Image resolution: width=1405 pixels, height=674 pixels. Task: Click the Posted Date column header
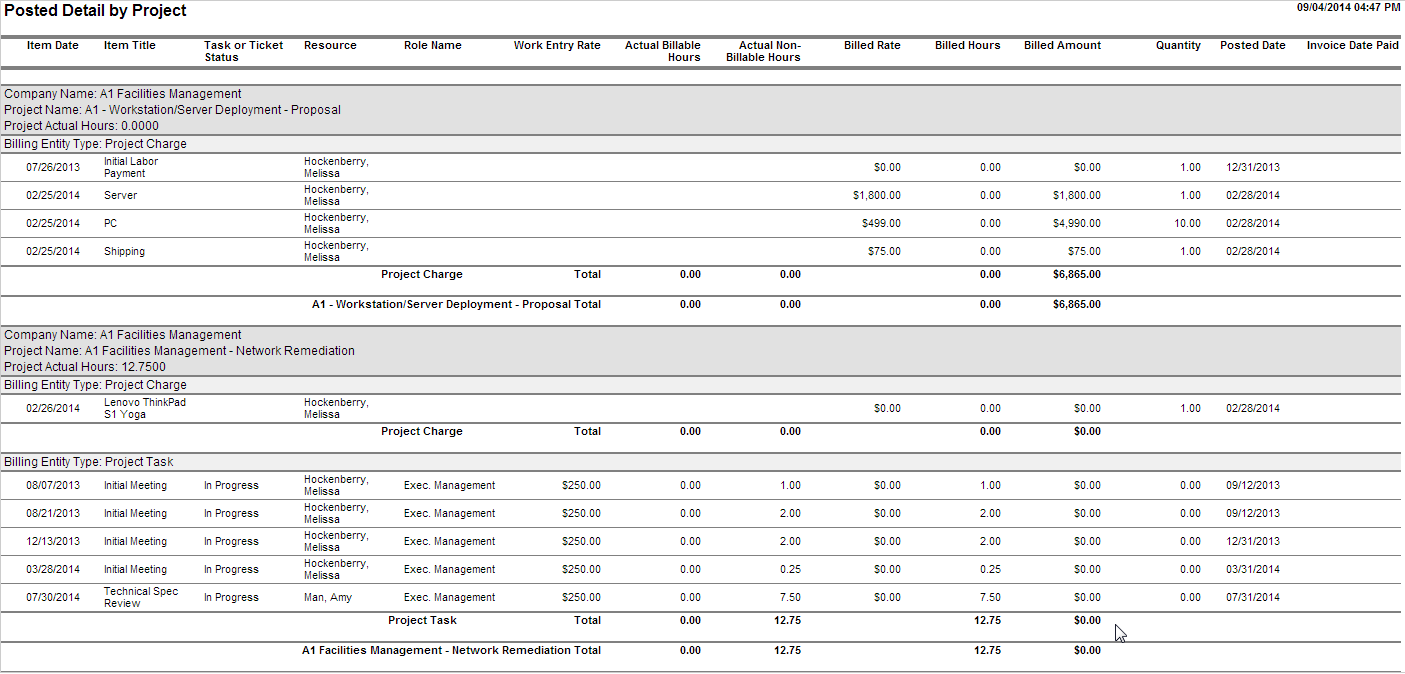tap(1252, 45)
